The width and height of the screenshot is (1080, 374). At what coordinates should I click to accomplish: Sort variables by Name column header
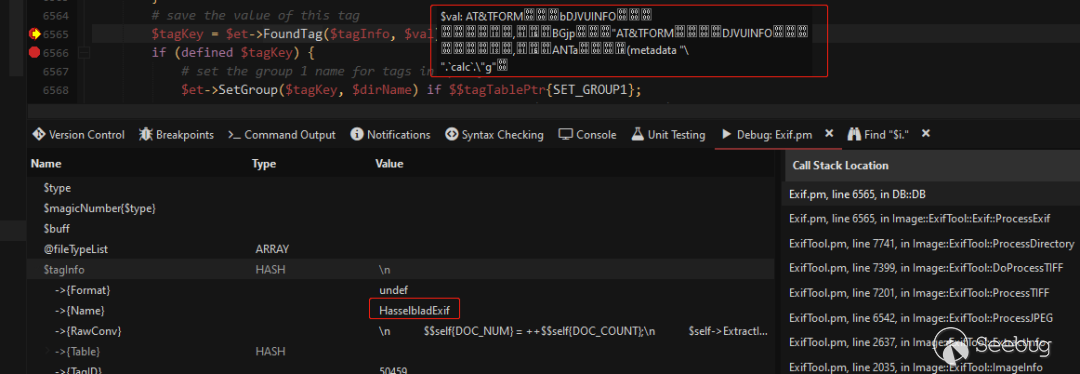[x=46, y=164]
